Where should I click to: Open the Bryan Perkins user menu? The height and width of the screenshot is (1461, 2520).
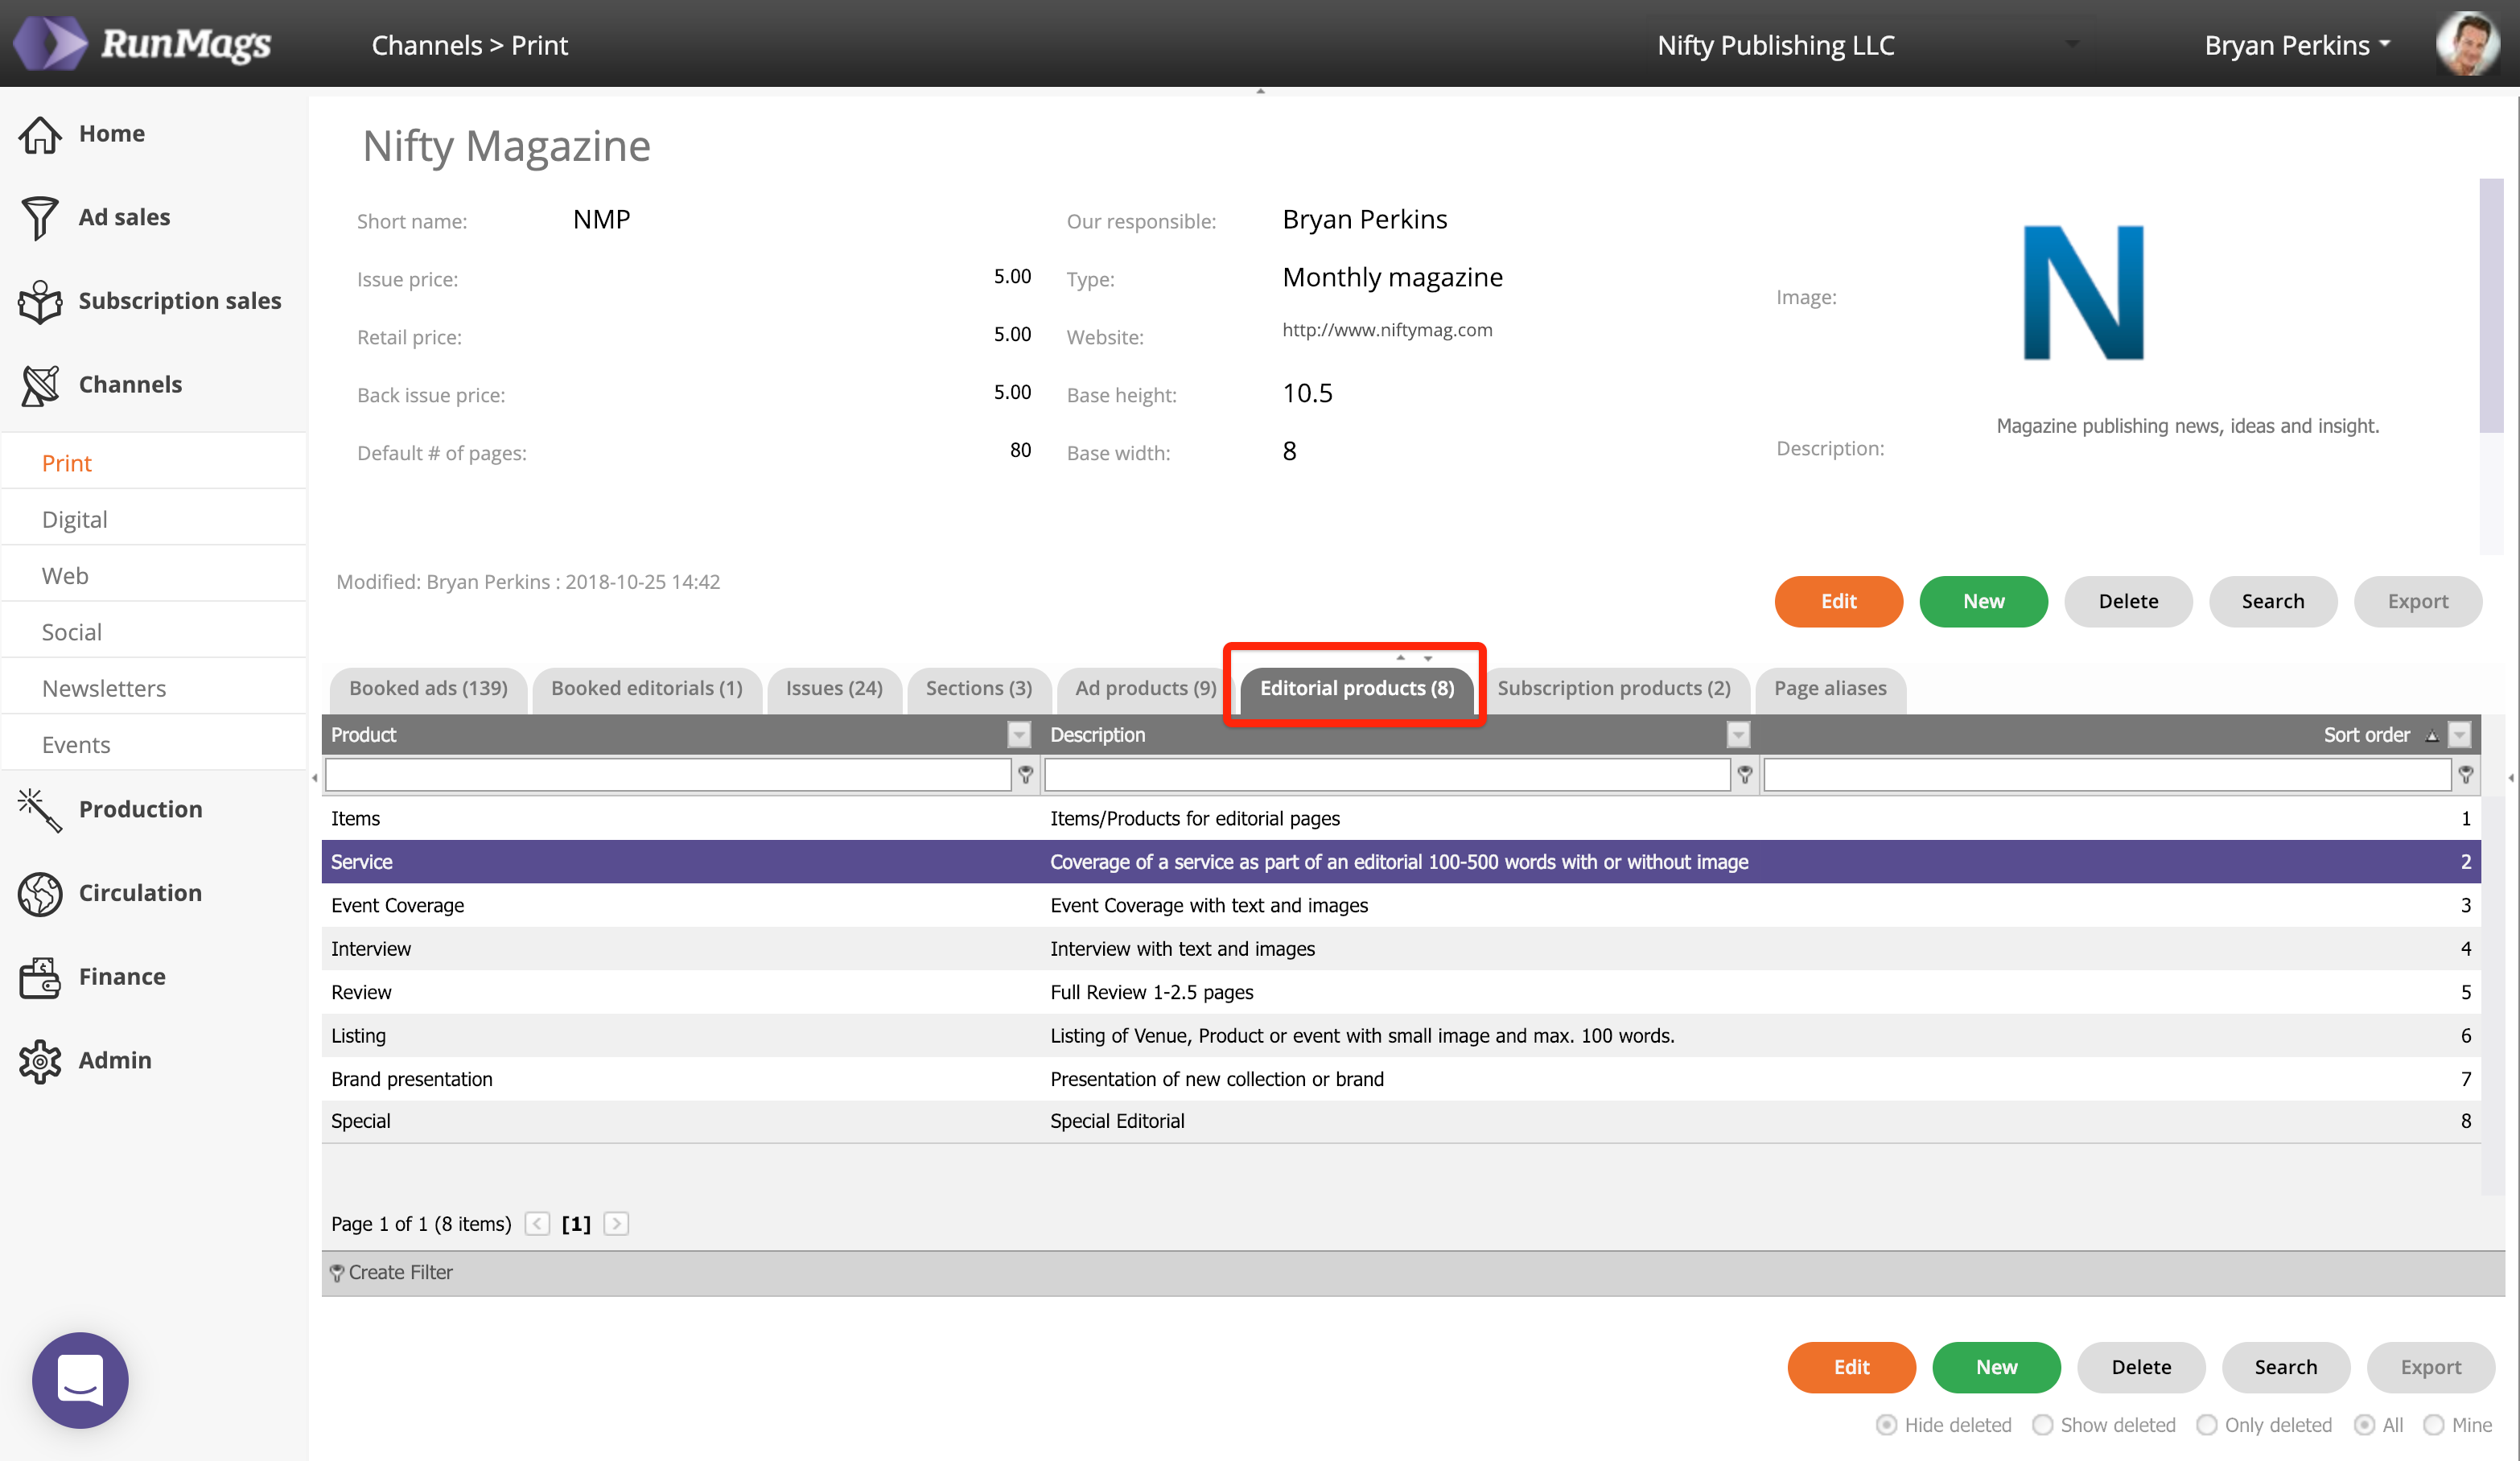click(x=2297, y=45)
